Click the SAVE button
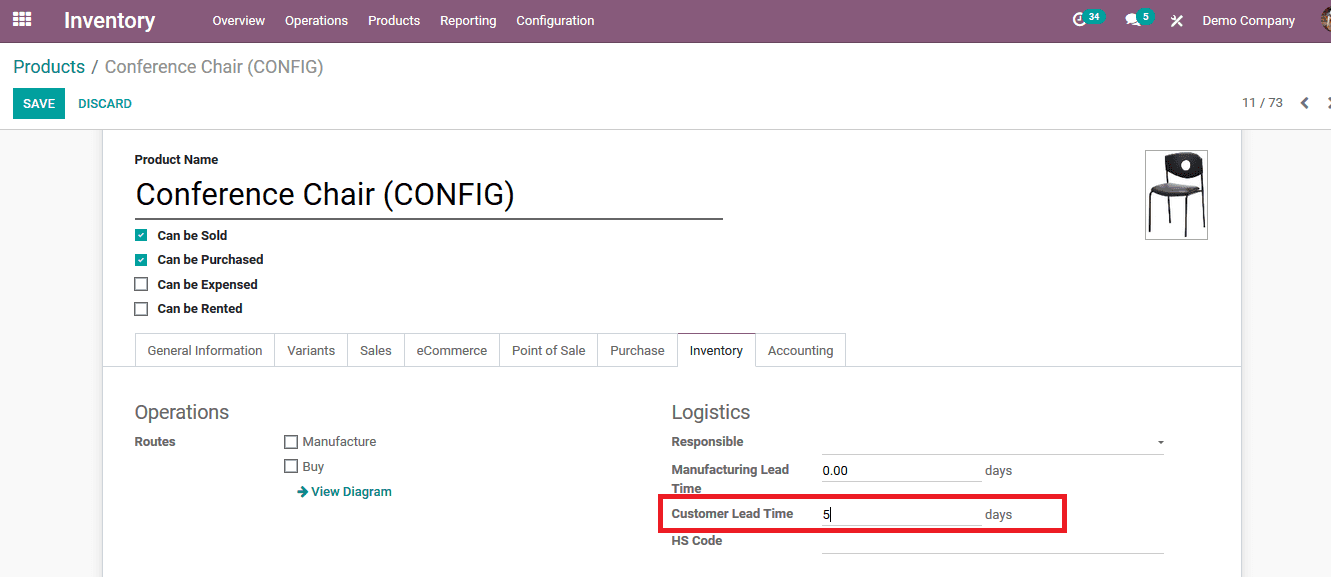The height and width of the screenshot is (577, 1331). point(39,103)
